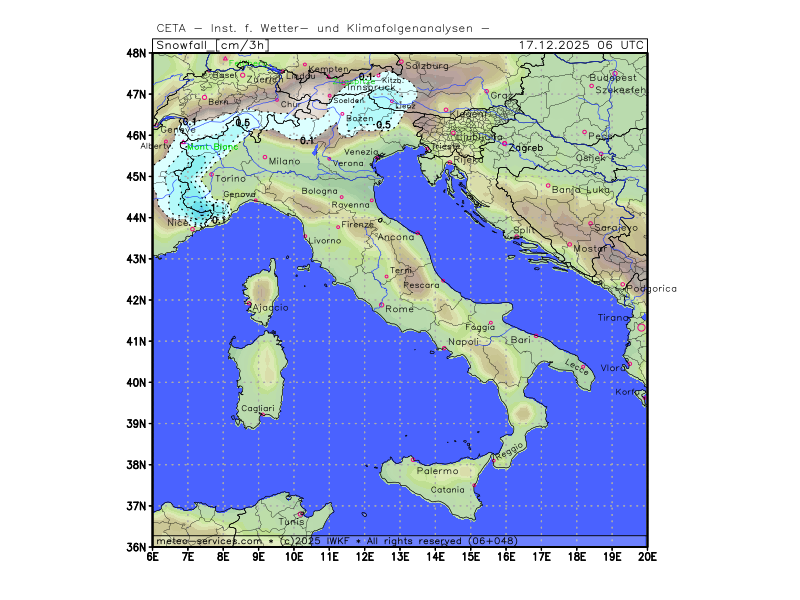Select the Ajaccio marker on Corsica
The height and width of the screenshot is (600, 800).
(249, 304)
